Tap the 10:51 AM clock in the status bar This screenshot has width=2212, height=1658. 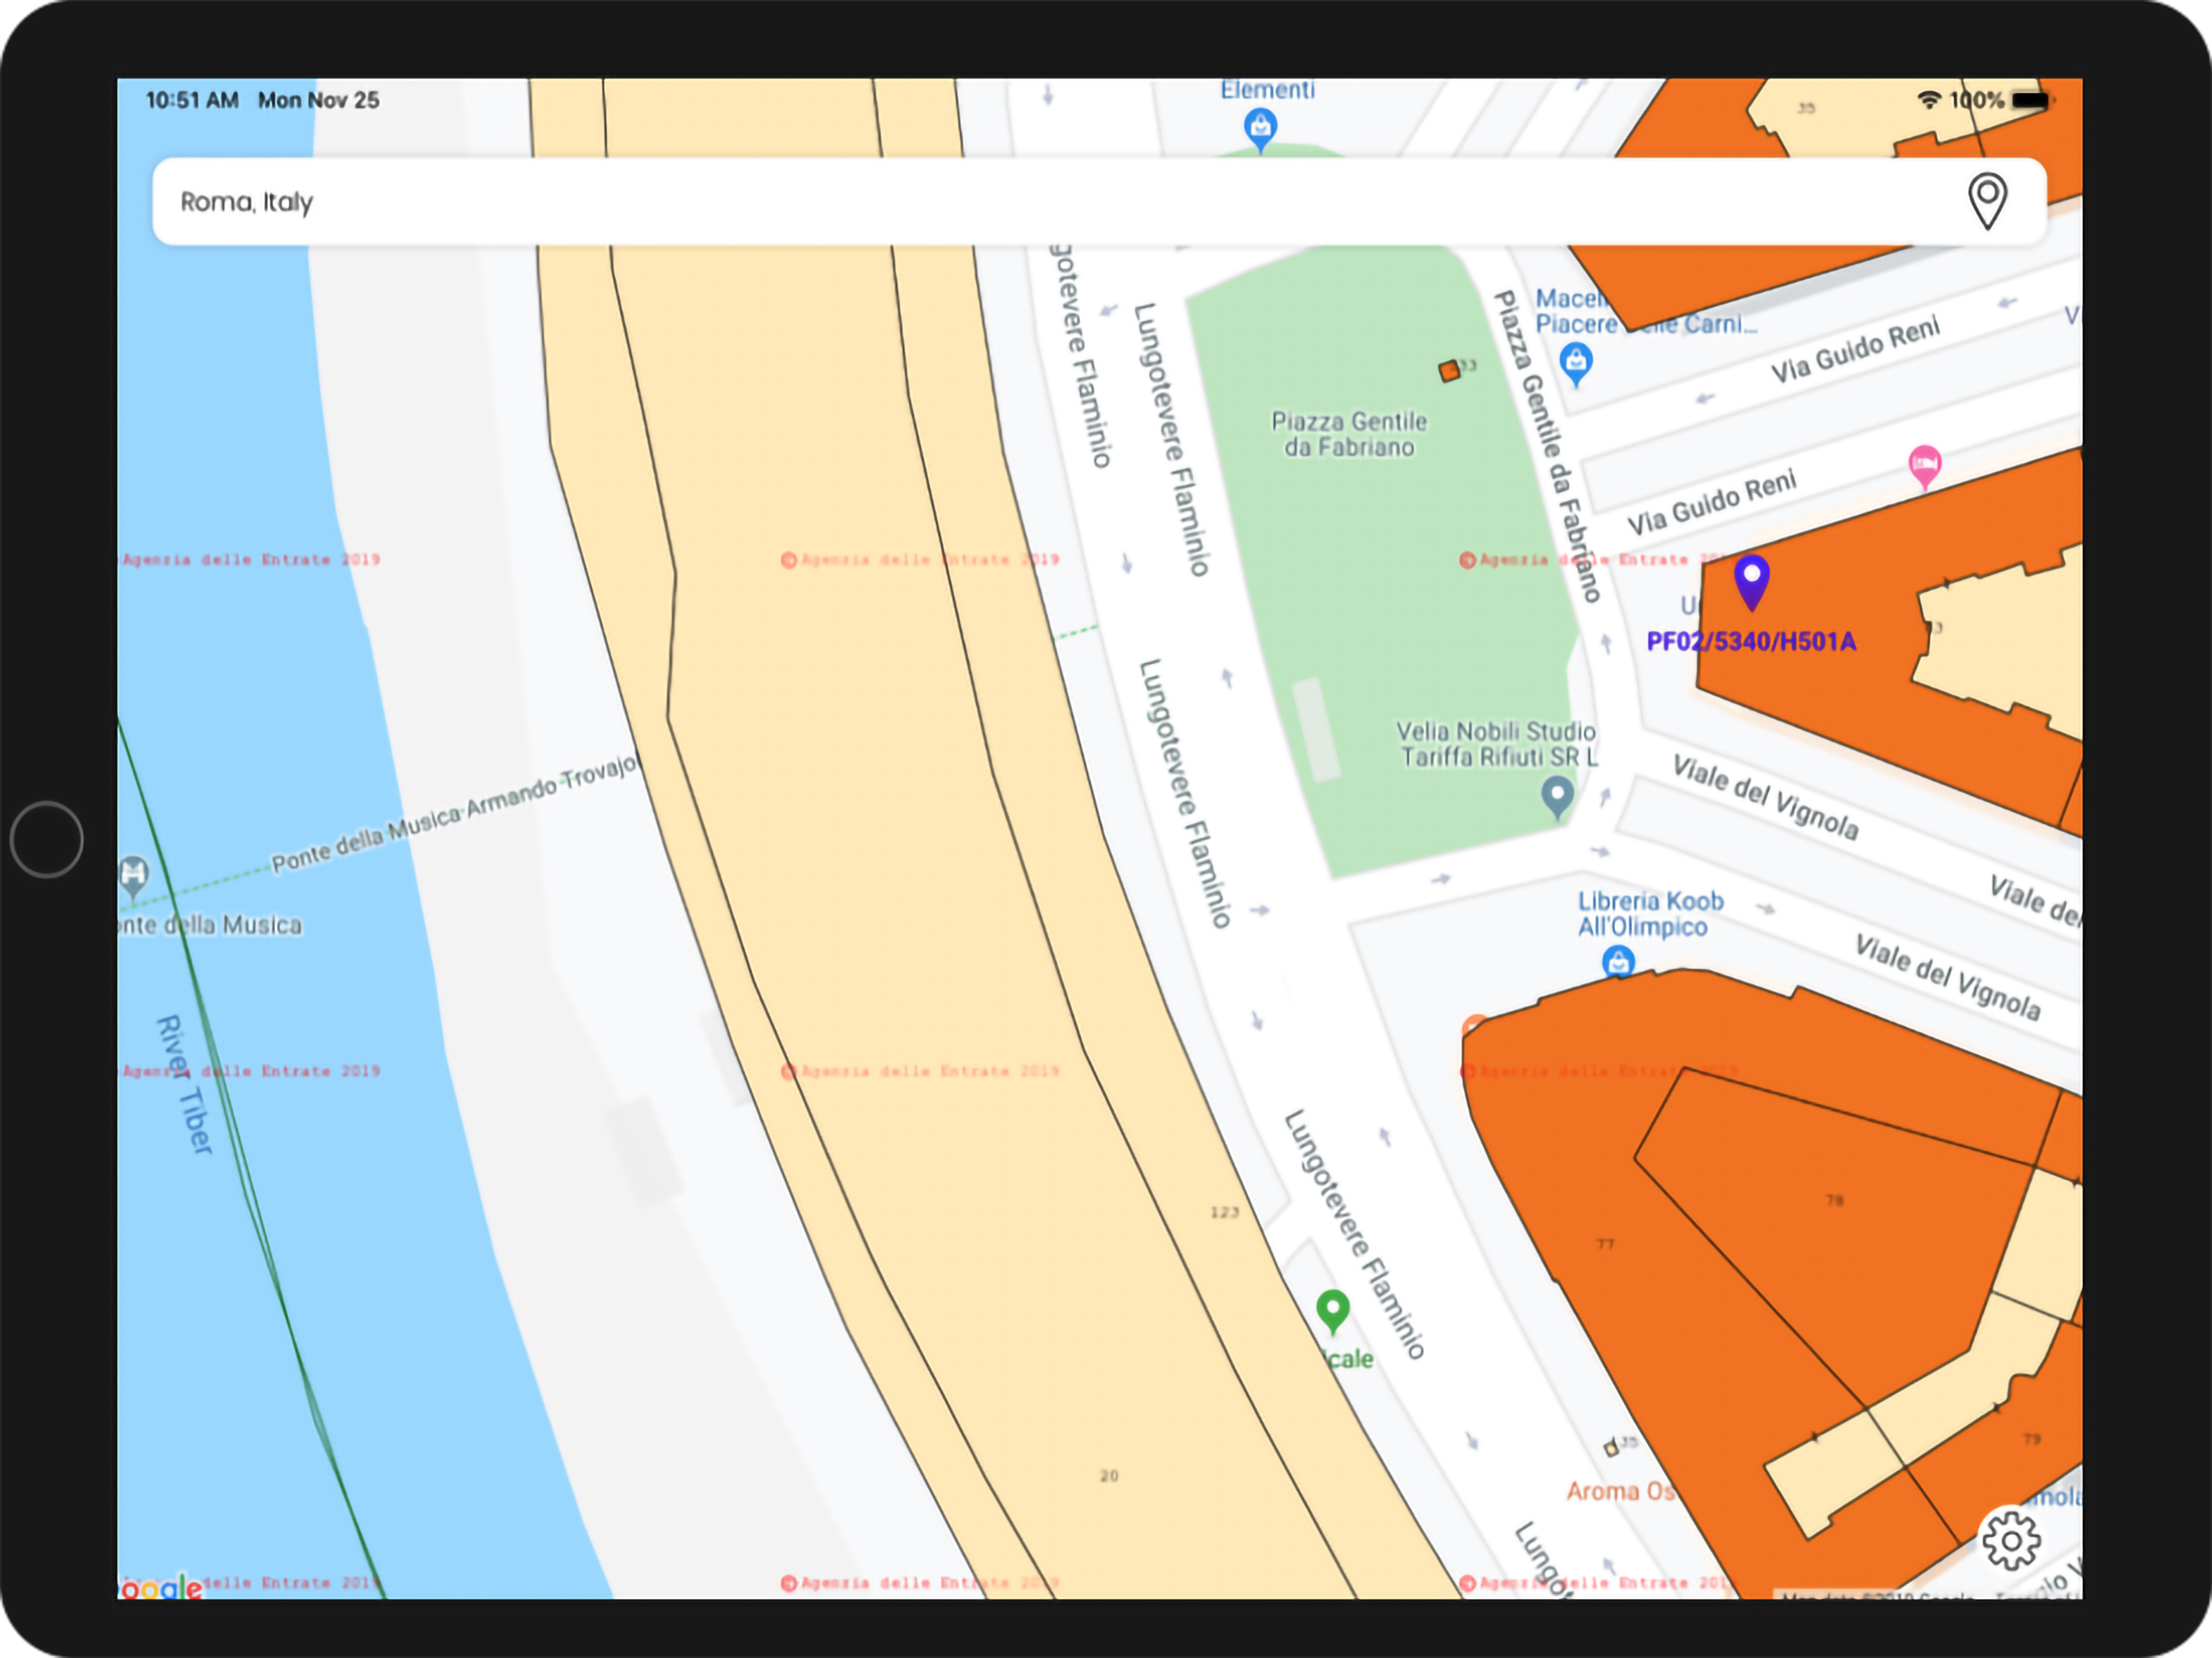tap(192, 100)
